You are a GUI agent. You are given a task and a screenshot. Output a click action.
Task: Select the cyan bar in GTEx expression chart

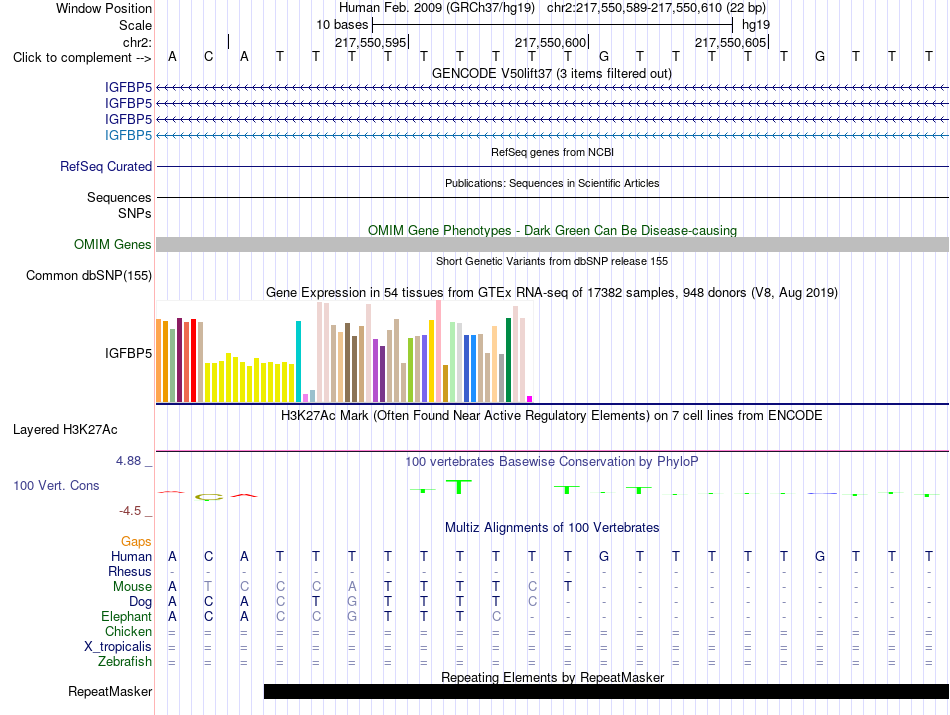(x=298, y=361)
